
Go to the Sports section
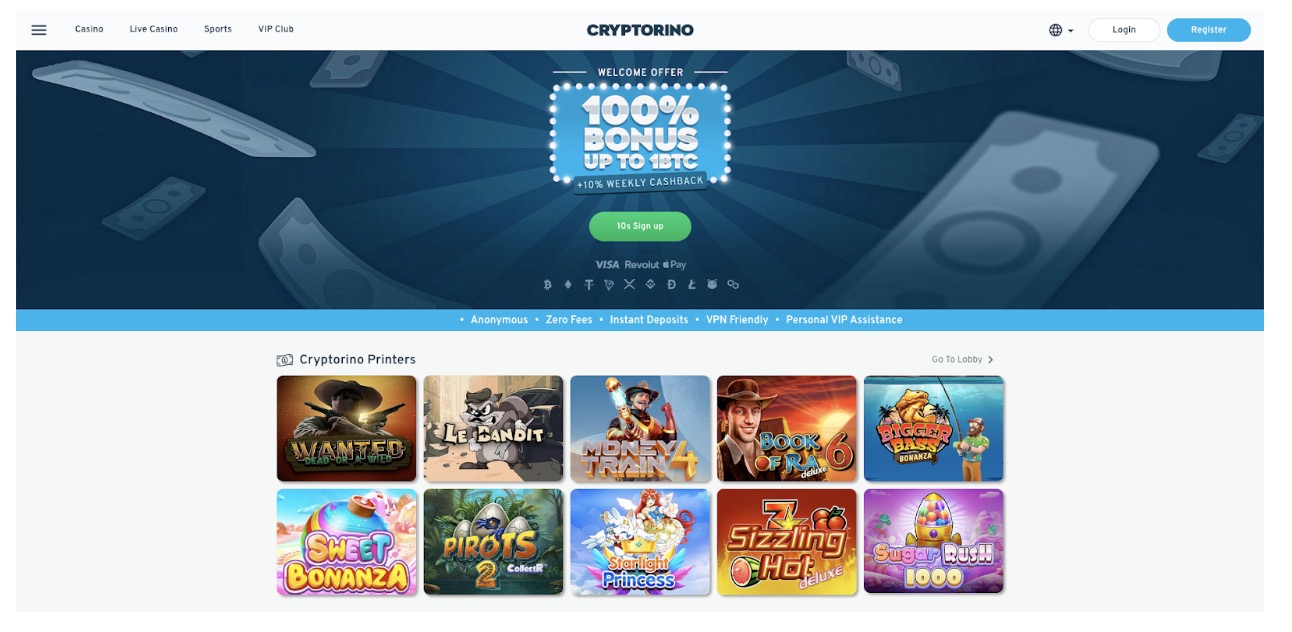click(x=218, y=29)
